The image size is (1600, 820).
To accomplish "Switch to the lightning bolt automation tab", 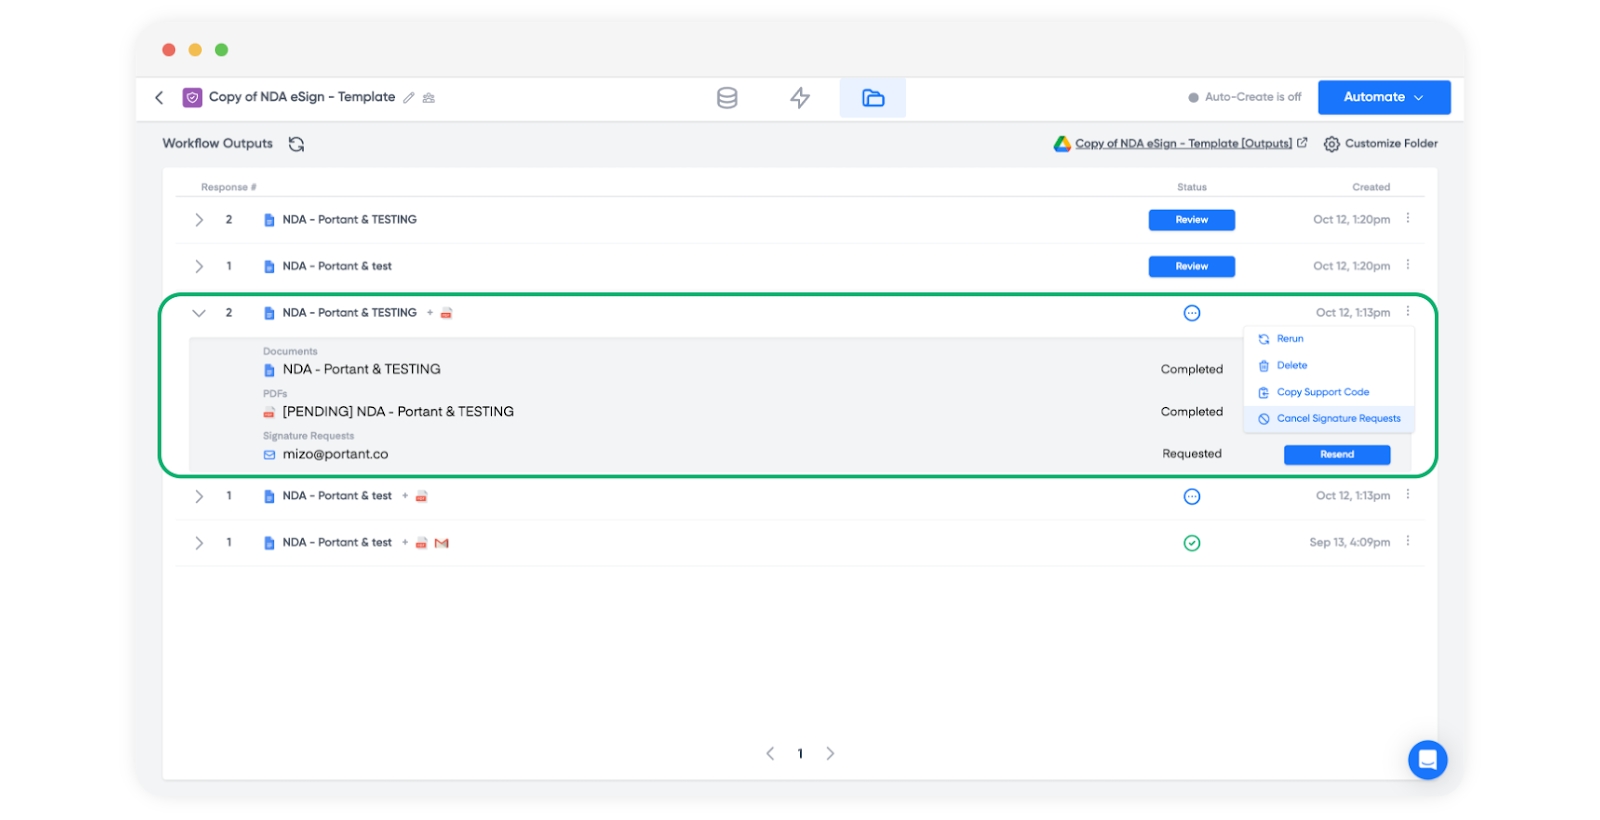I will point(800,98).
